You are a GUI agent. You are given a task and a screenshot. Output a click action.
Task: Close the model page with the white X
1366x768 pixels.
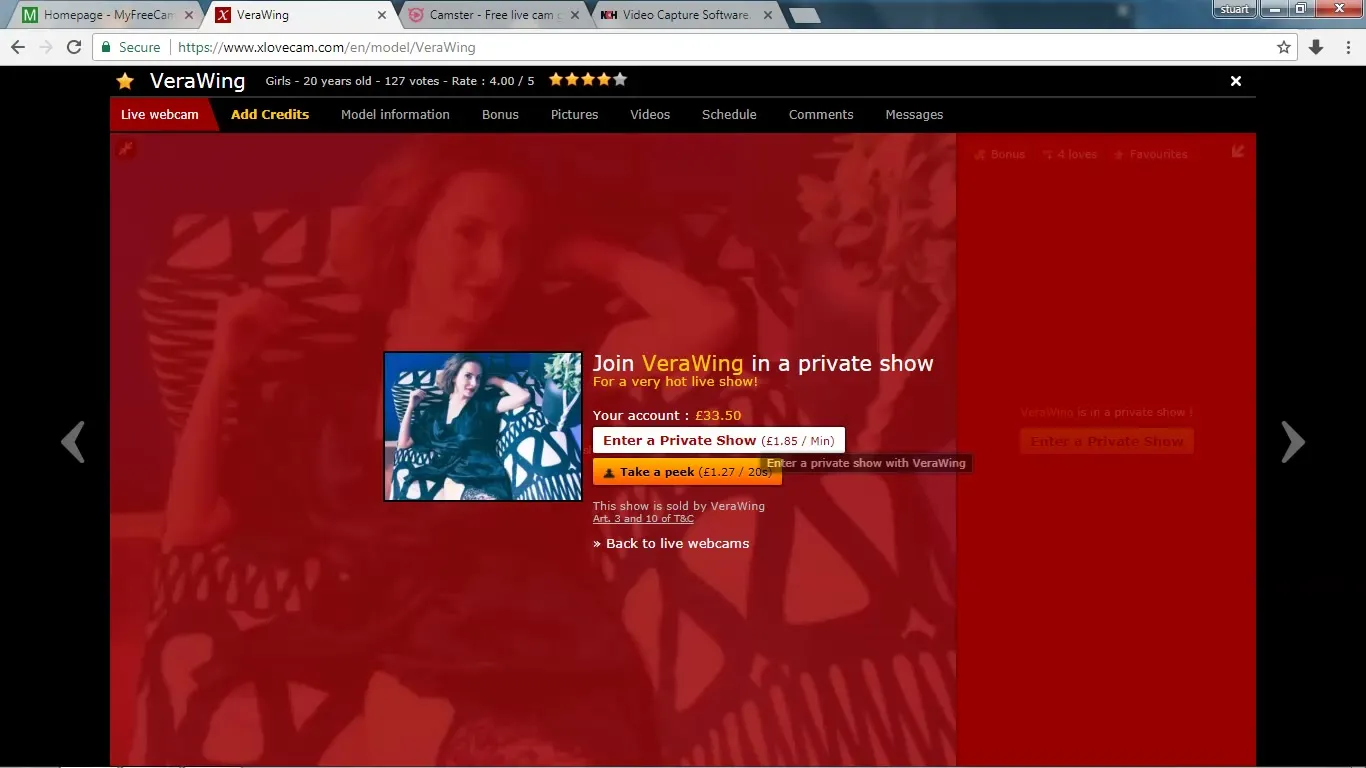[x=1236, y=81]
